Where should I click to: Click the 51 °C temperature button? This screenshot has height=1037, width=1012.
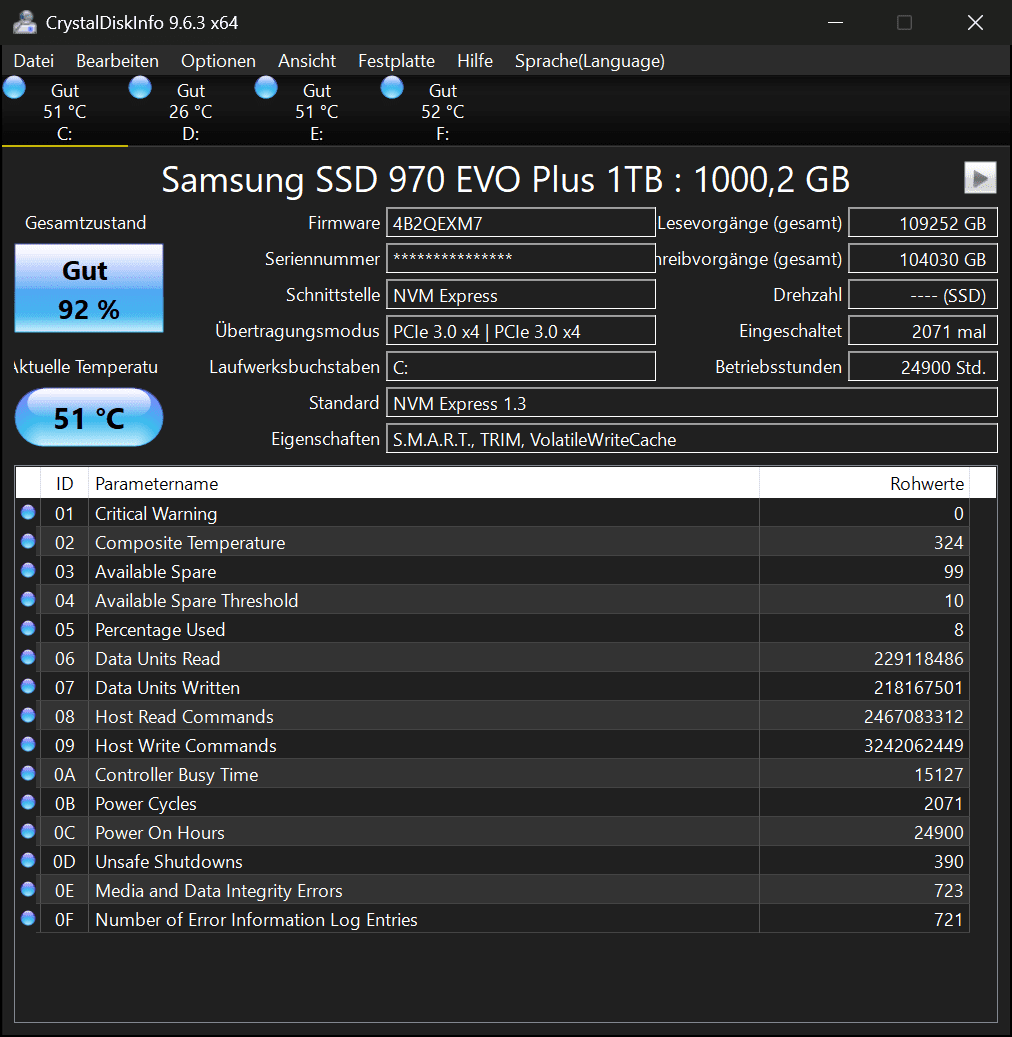pyautogui.click(x=89, y=417)
